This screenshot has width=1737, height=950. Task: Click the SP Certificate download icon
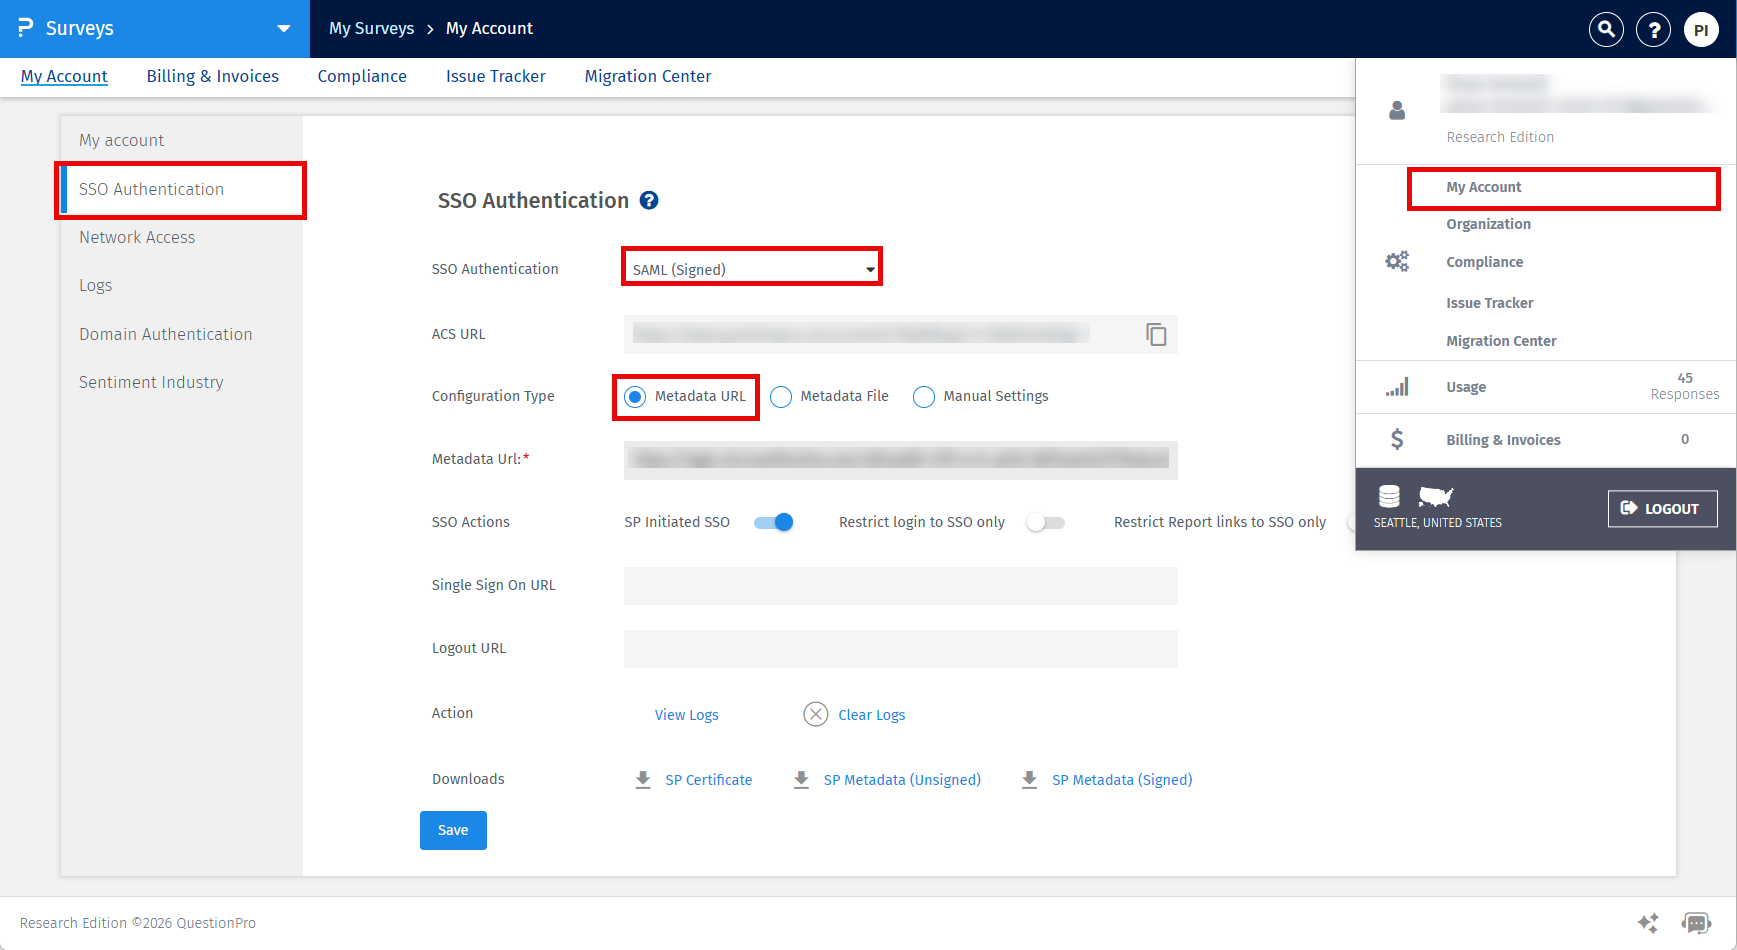[x=643, y=780]
